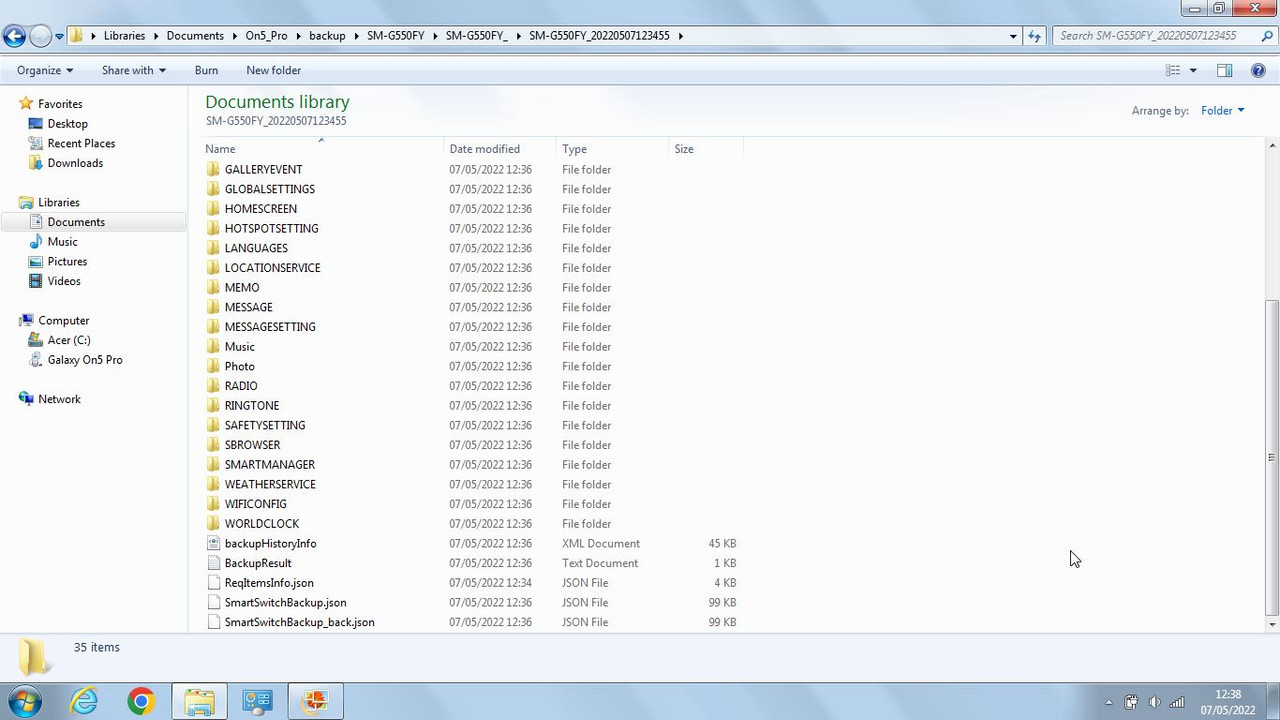1280x720 pixels.
Task: Click the search box for SM-G550FY_20220507123455
Action: point(1156,36)
